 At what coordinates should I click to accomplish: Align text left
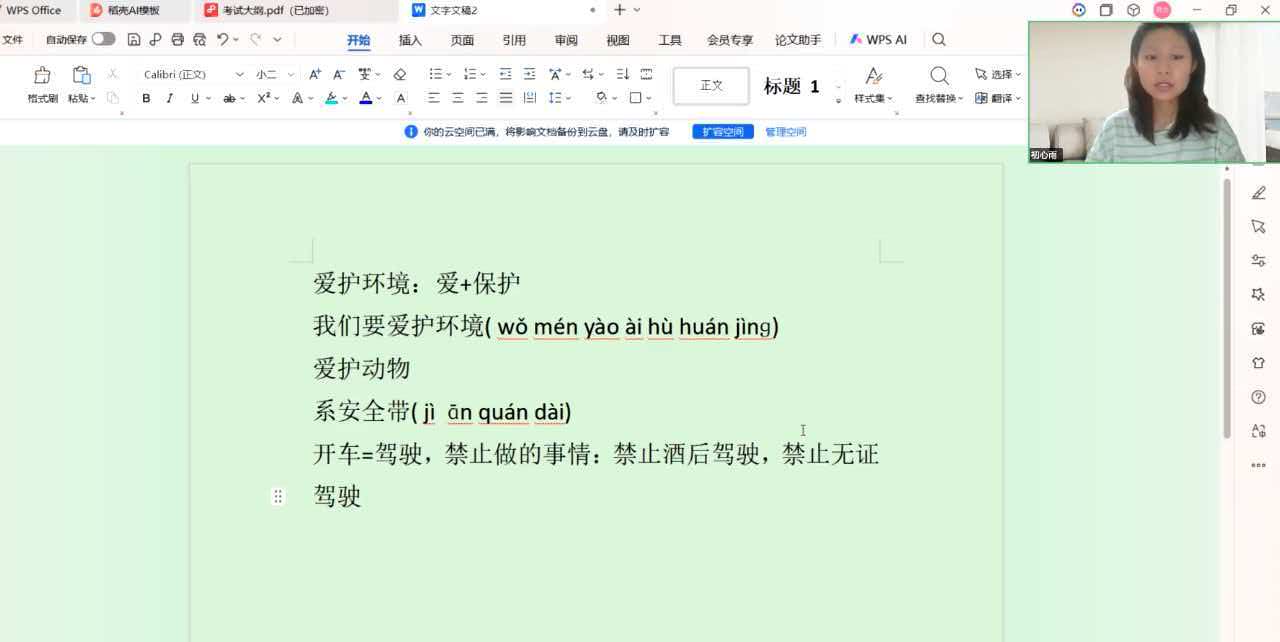434,98
